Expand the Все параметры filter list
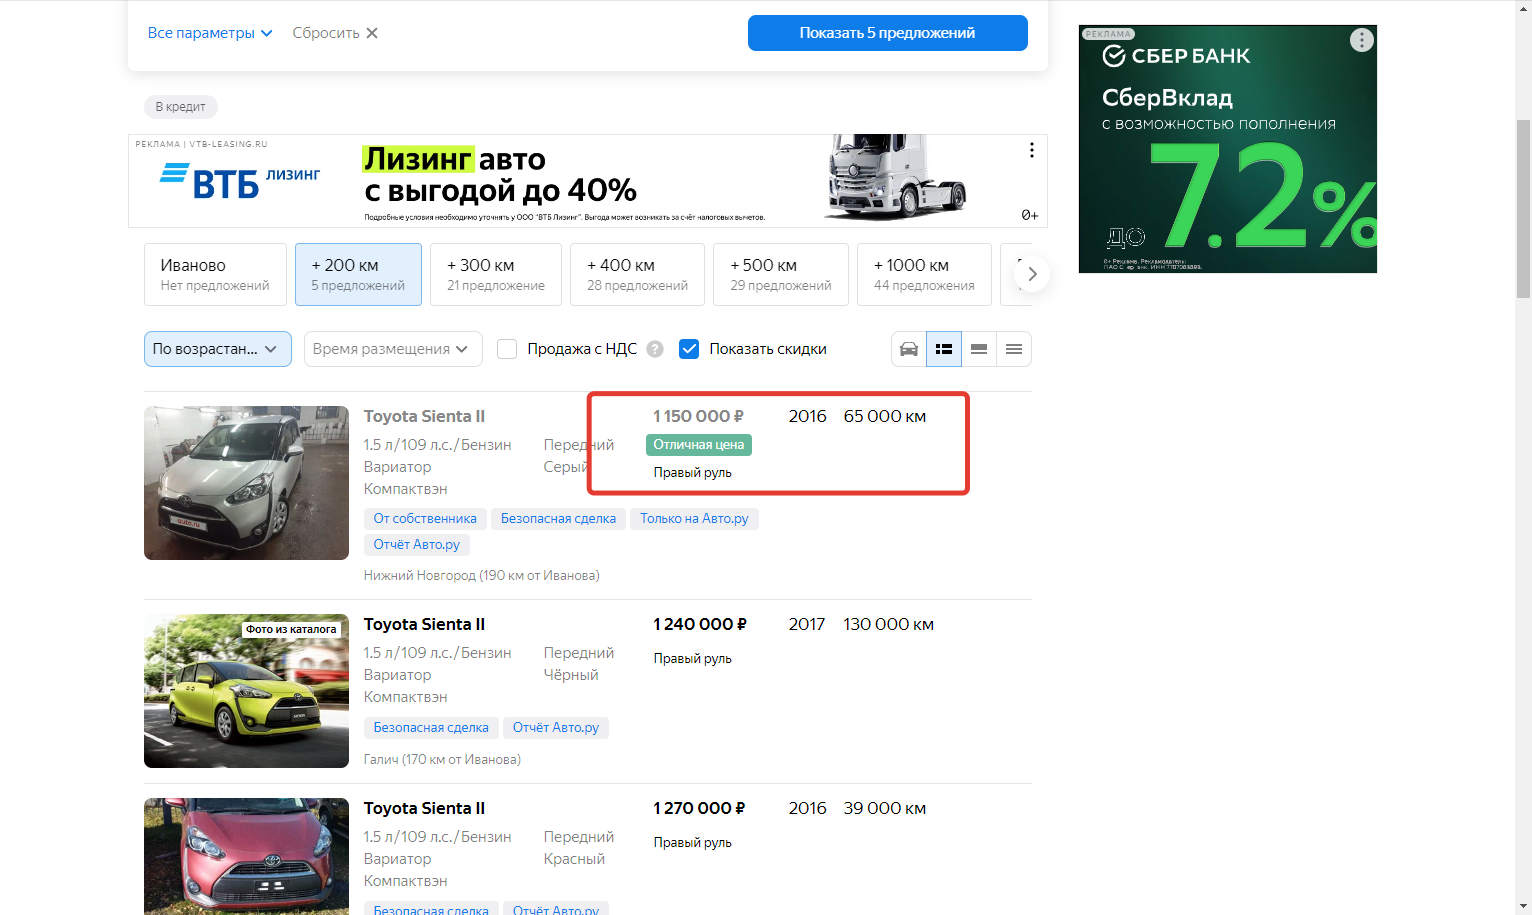 [x=210, y=33]
